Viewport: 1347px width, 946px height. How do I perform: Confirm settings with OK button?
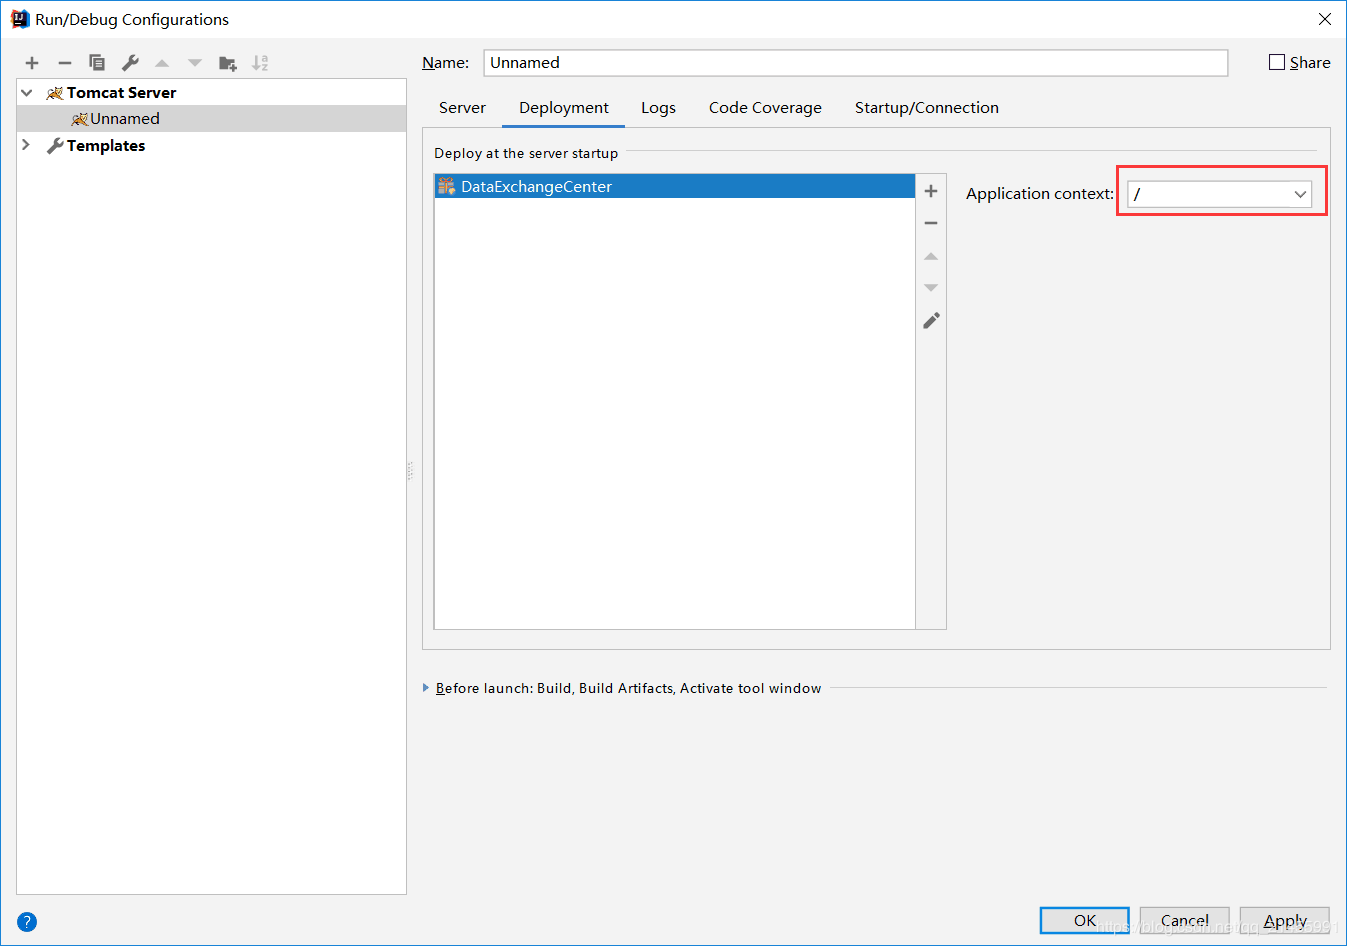pos(1084,920)
